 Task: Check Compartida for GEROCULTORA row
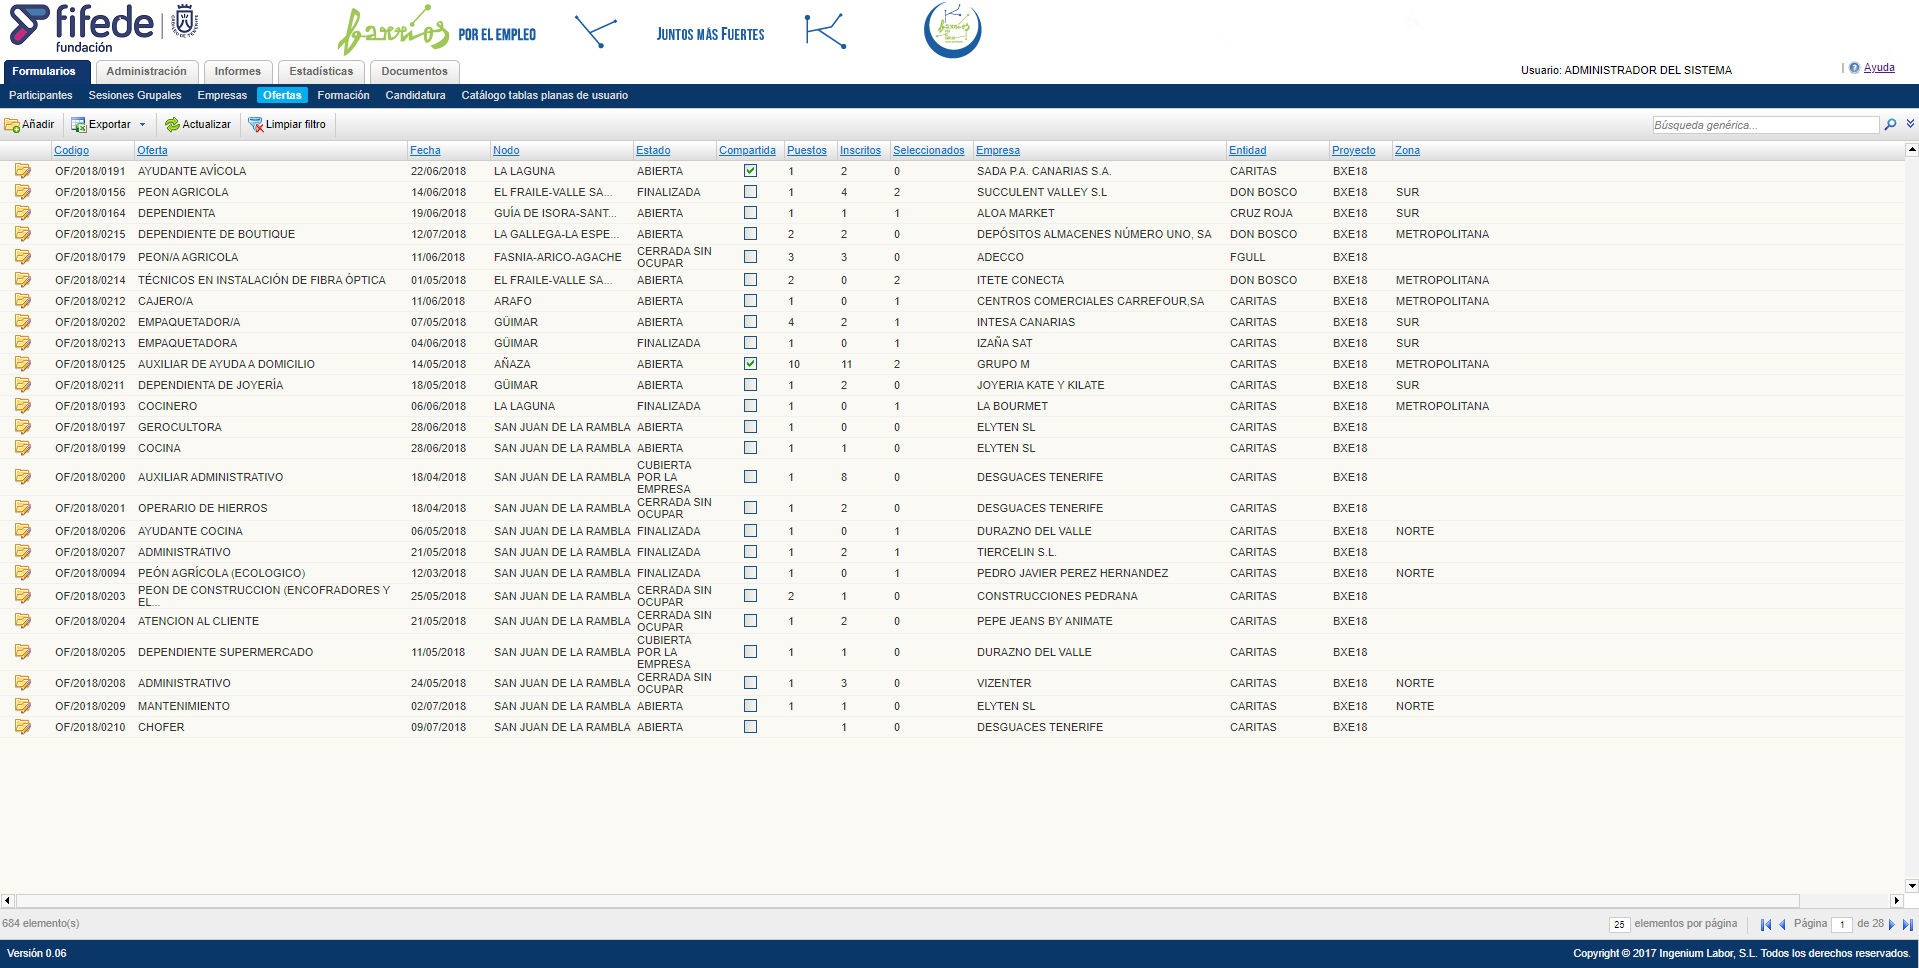tap(750, 427)
